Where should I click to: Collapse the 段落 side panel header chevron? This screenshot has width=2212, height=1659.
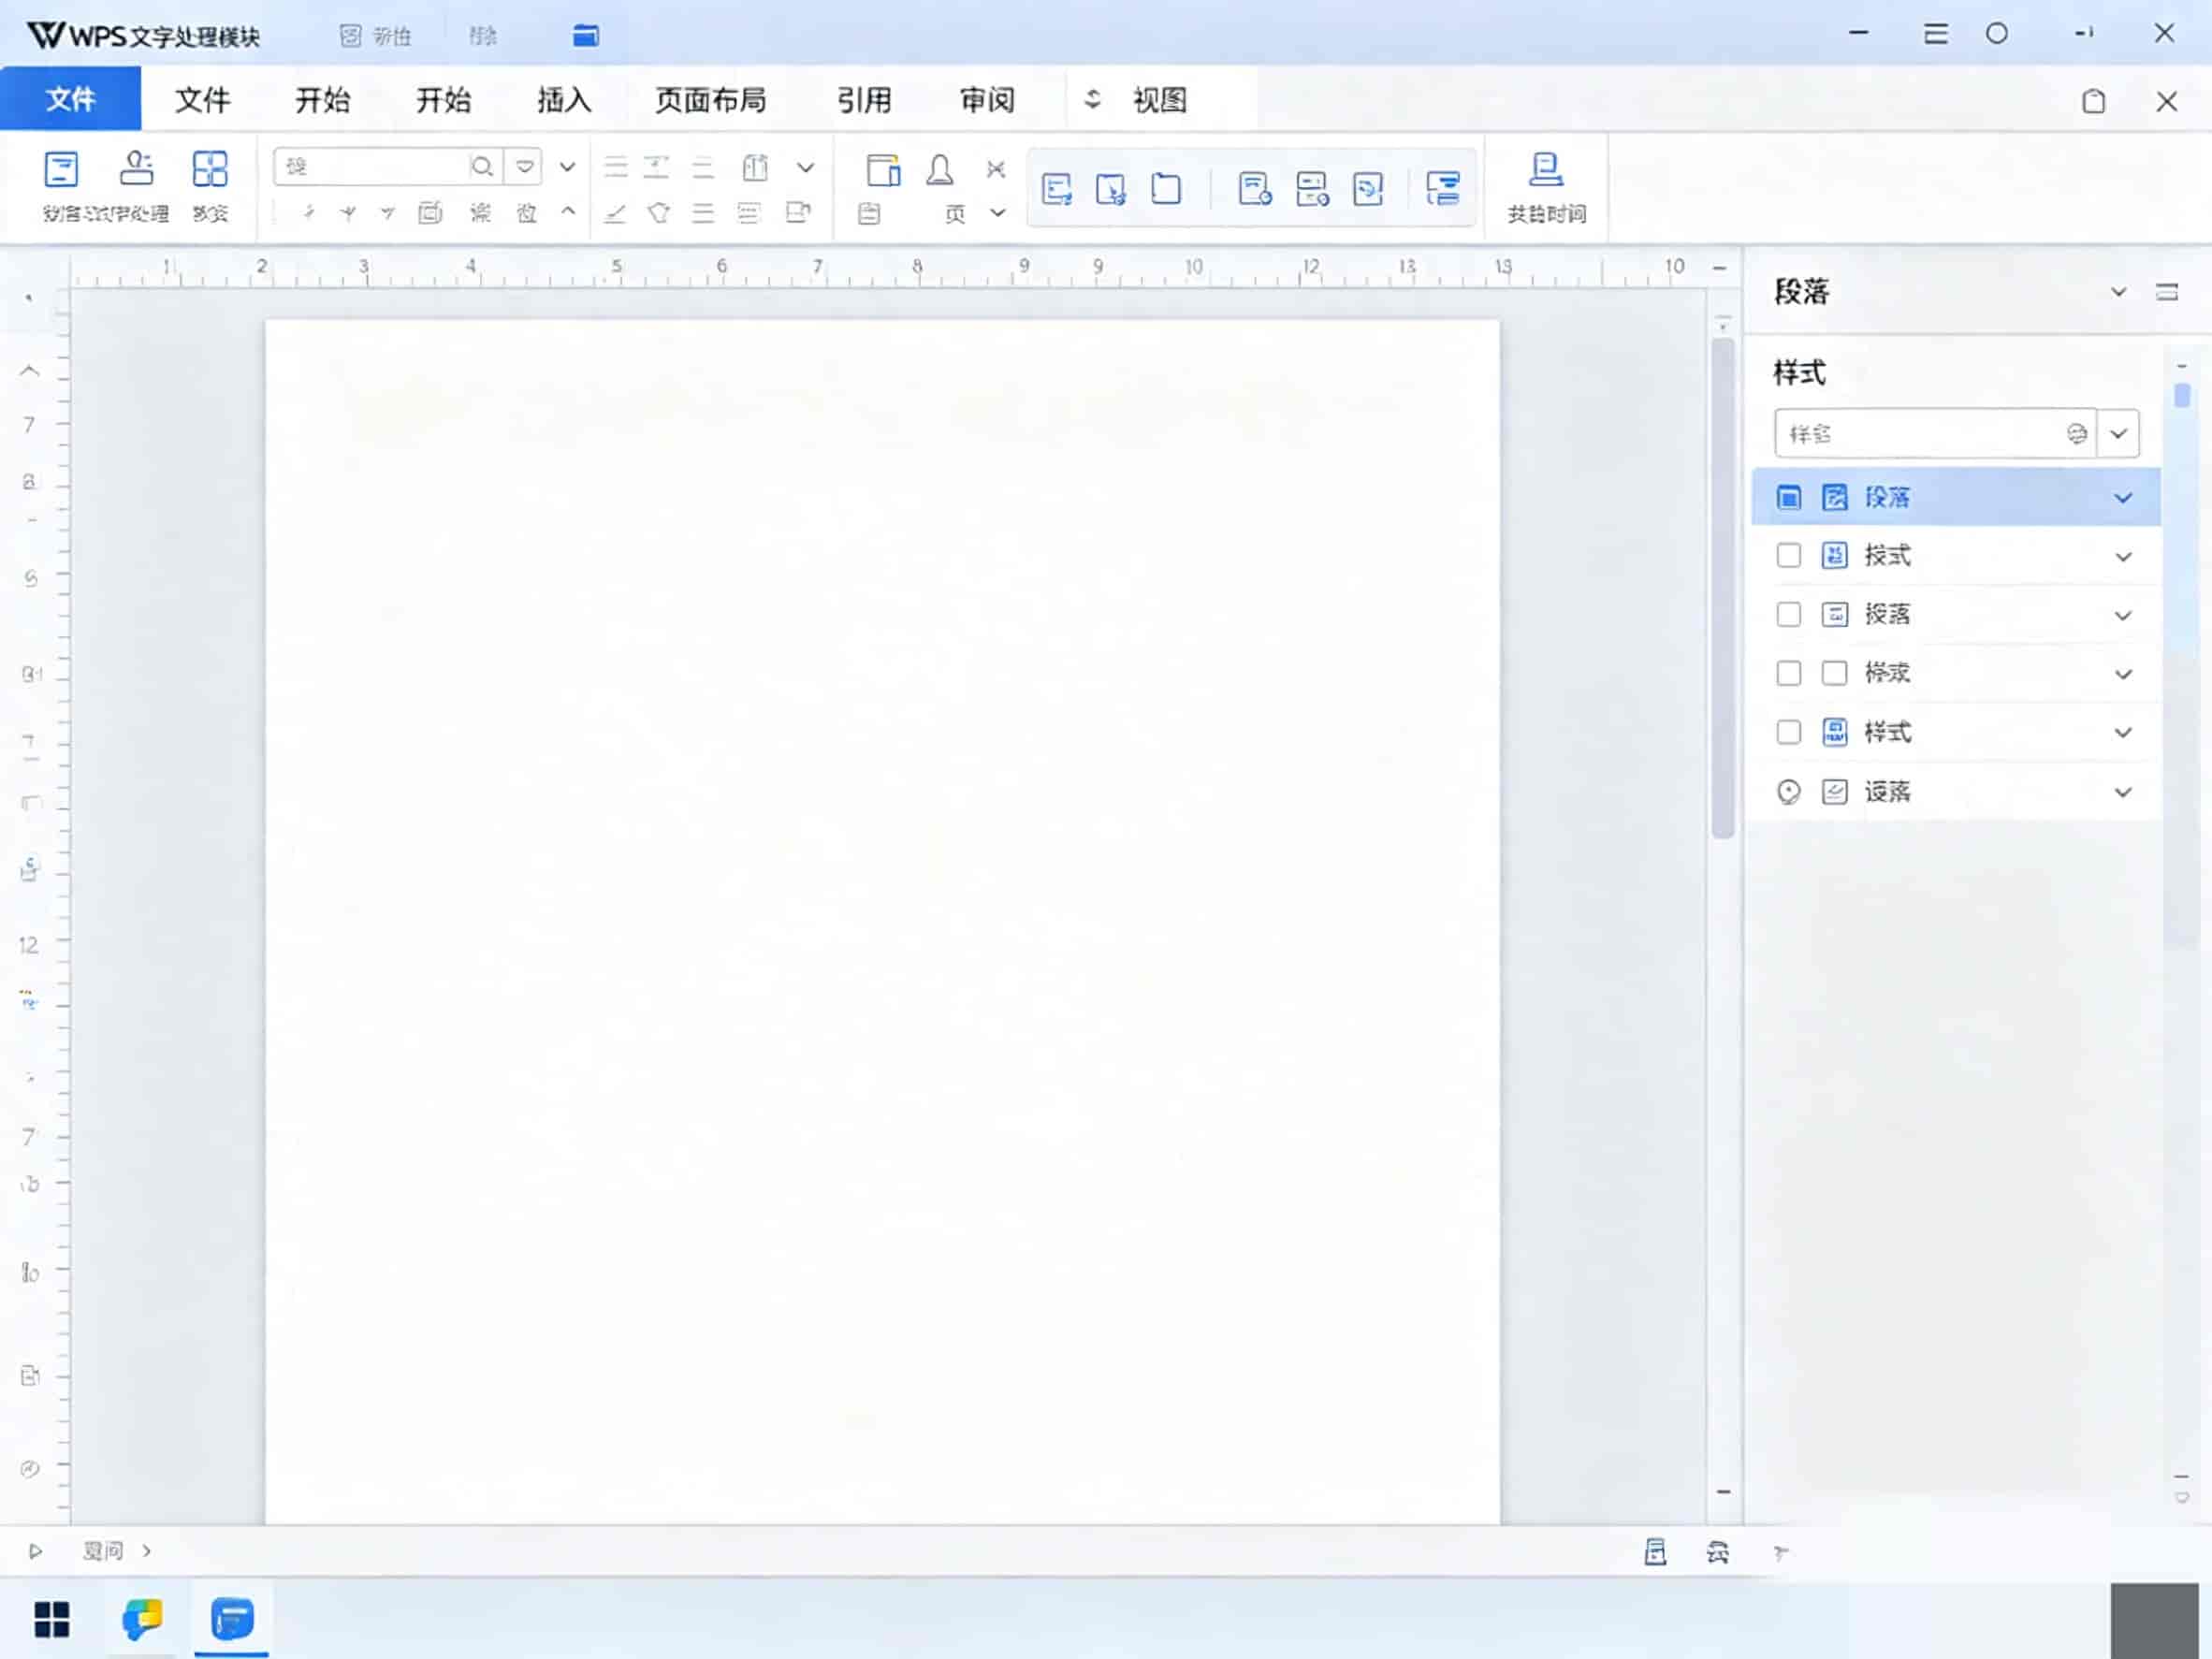(2118, 292)
